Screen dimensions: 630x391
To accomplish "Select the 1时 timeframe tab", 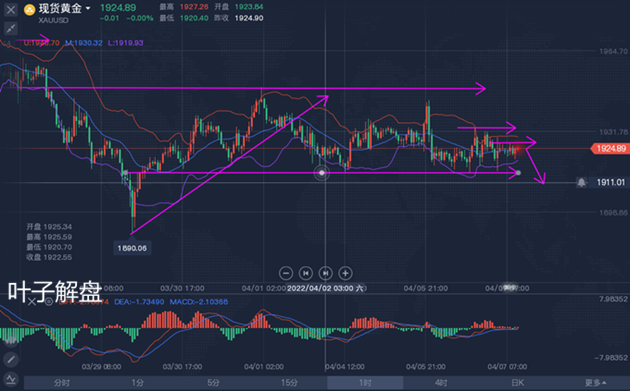I will pos(365,383).
